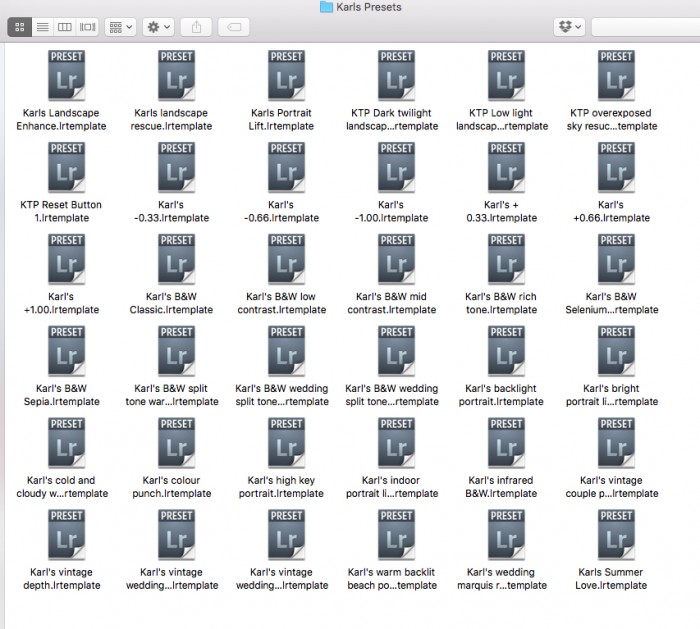Image resolution: width=700 pixels, height=629 pixels.
Task: Switch to icon view in toolbar
Action: coord(20,27)
